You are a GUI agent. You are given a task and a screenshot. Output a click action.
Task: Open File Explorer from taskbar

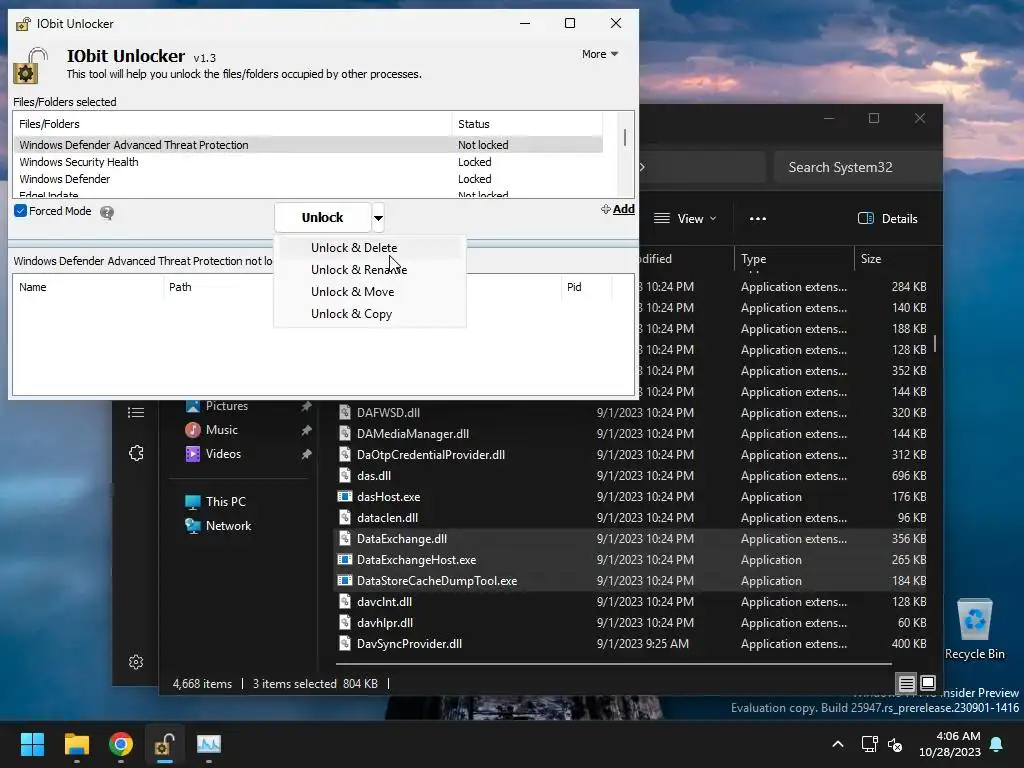[x=76, y=744]
